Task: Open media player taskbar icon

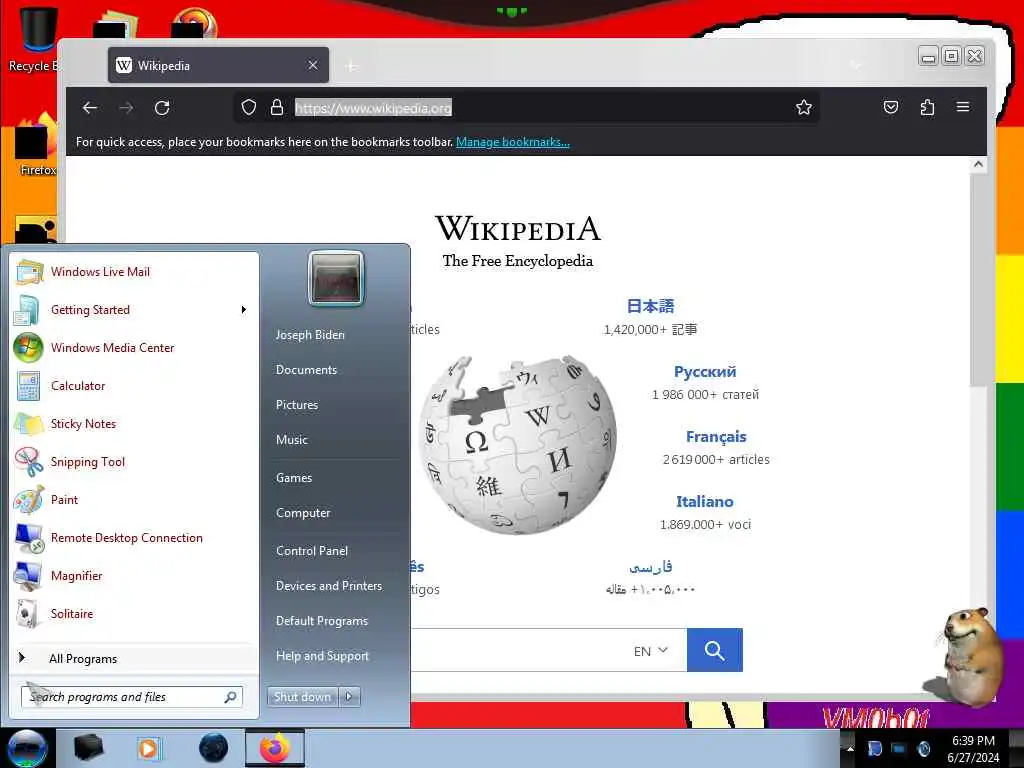Action: (148, 748)
